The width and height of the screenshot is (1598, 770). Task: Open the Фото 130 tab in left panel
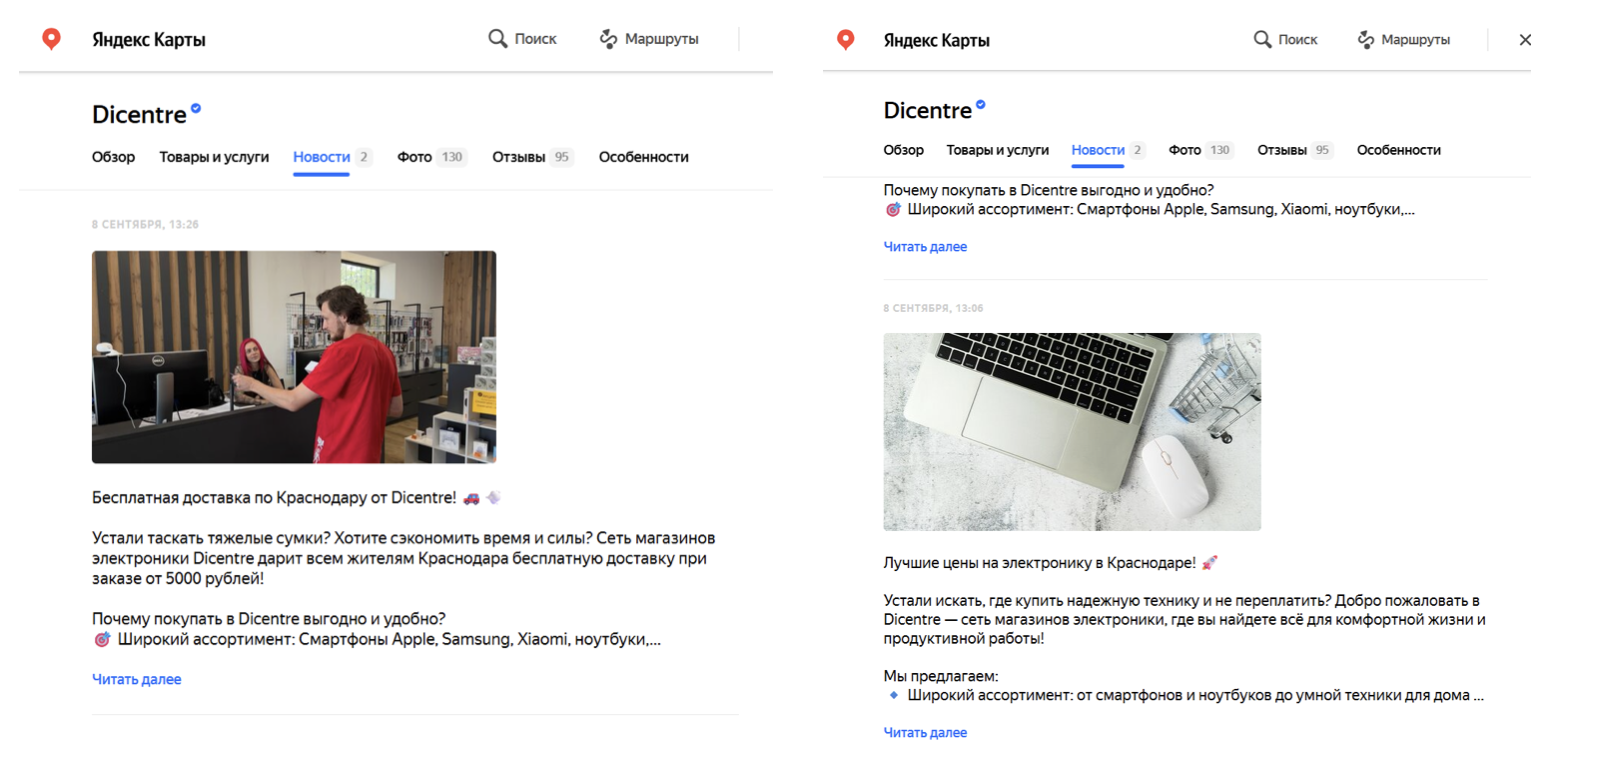(431, 157)
